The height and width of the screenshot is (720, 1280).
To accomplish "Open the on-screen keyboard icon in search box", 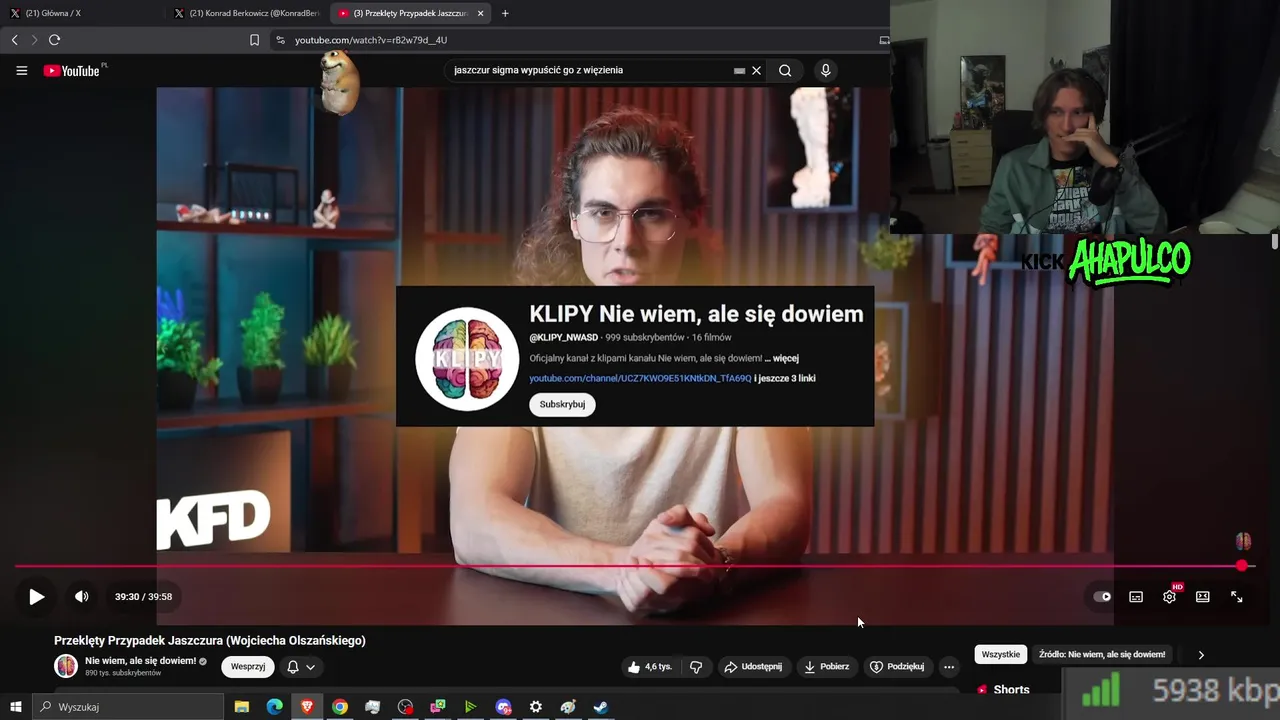I will click(739, 71).
